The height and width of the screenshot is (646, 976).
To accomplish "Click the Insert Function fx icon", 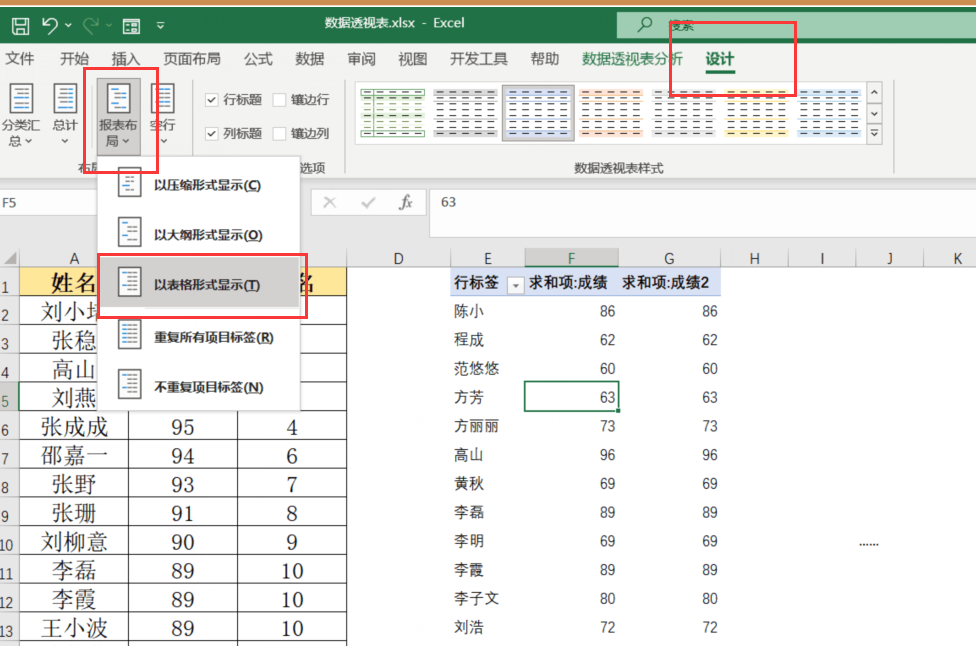I will click(x=406, y=202).
